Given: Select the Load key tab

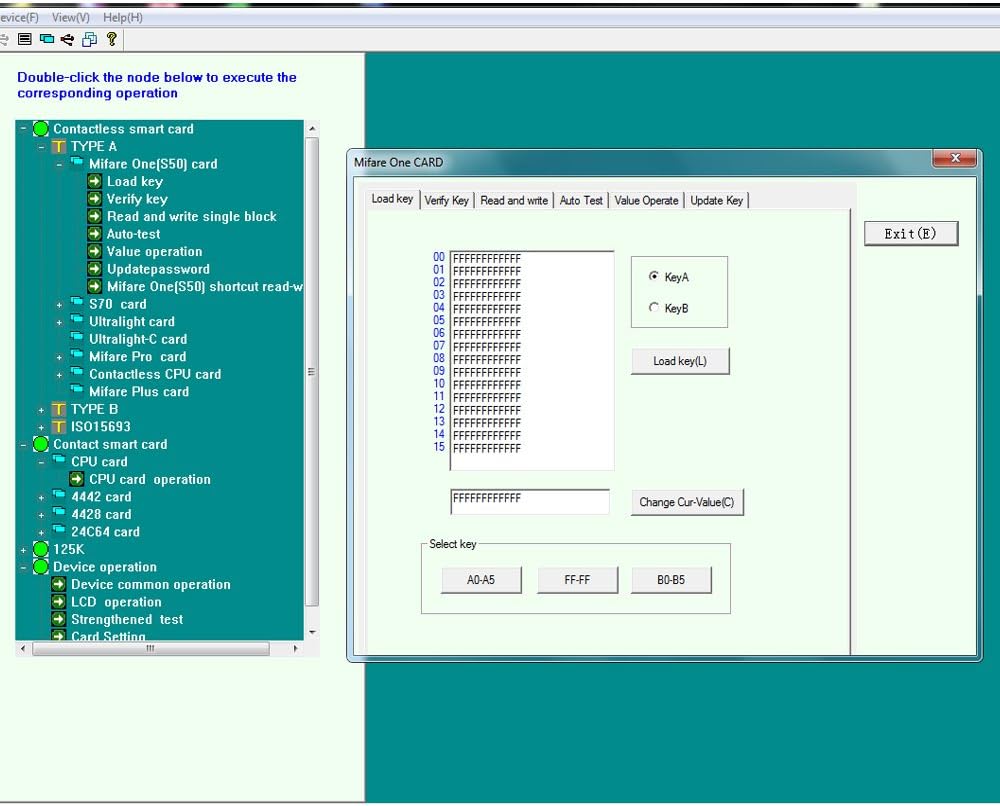Looking at the screenshot, I should pyautogui.click(x=392, y=199).
